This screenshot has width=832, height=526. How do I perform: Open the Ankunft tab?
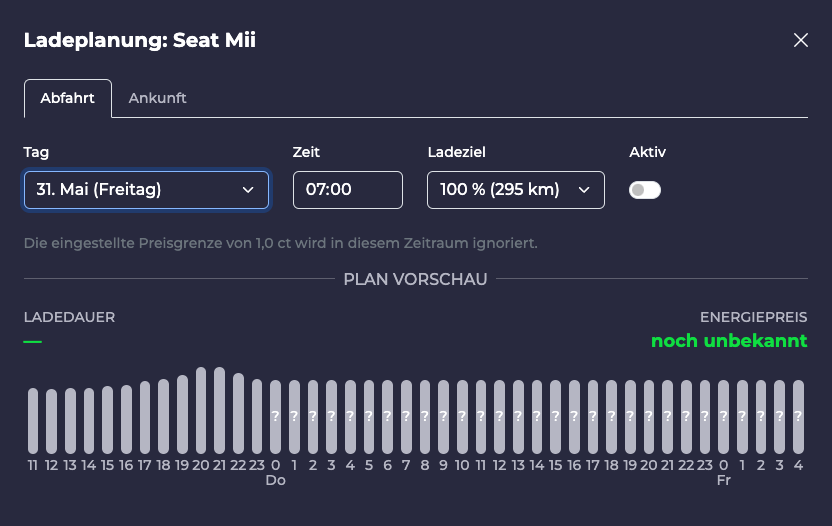[158, 98]
